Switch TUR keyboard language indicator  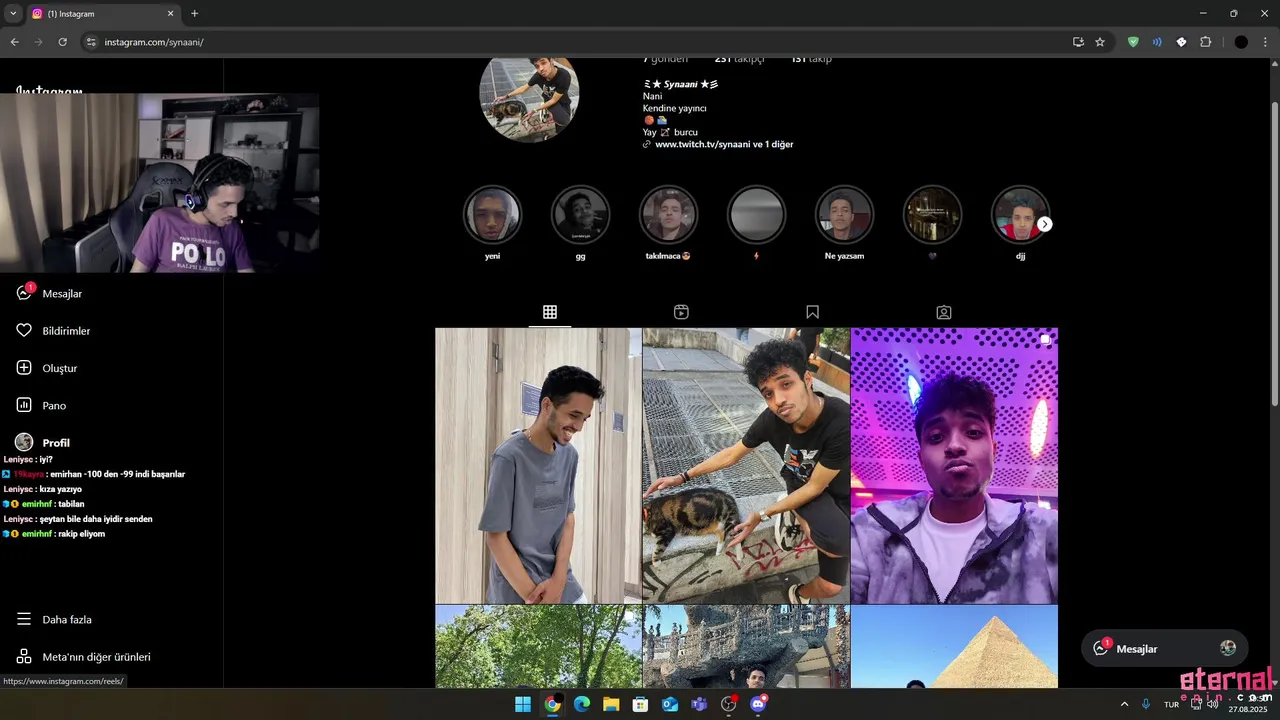point(1171,704)
